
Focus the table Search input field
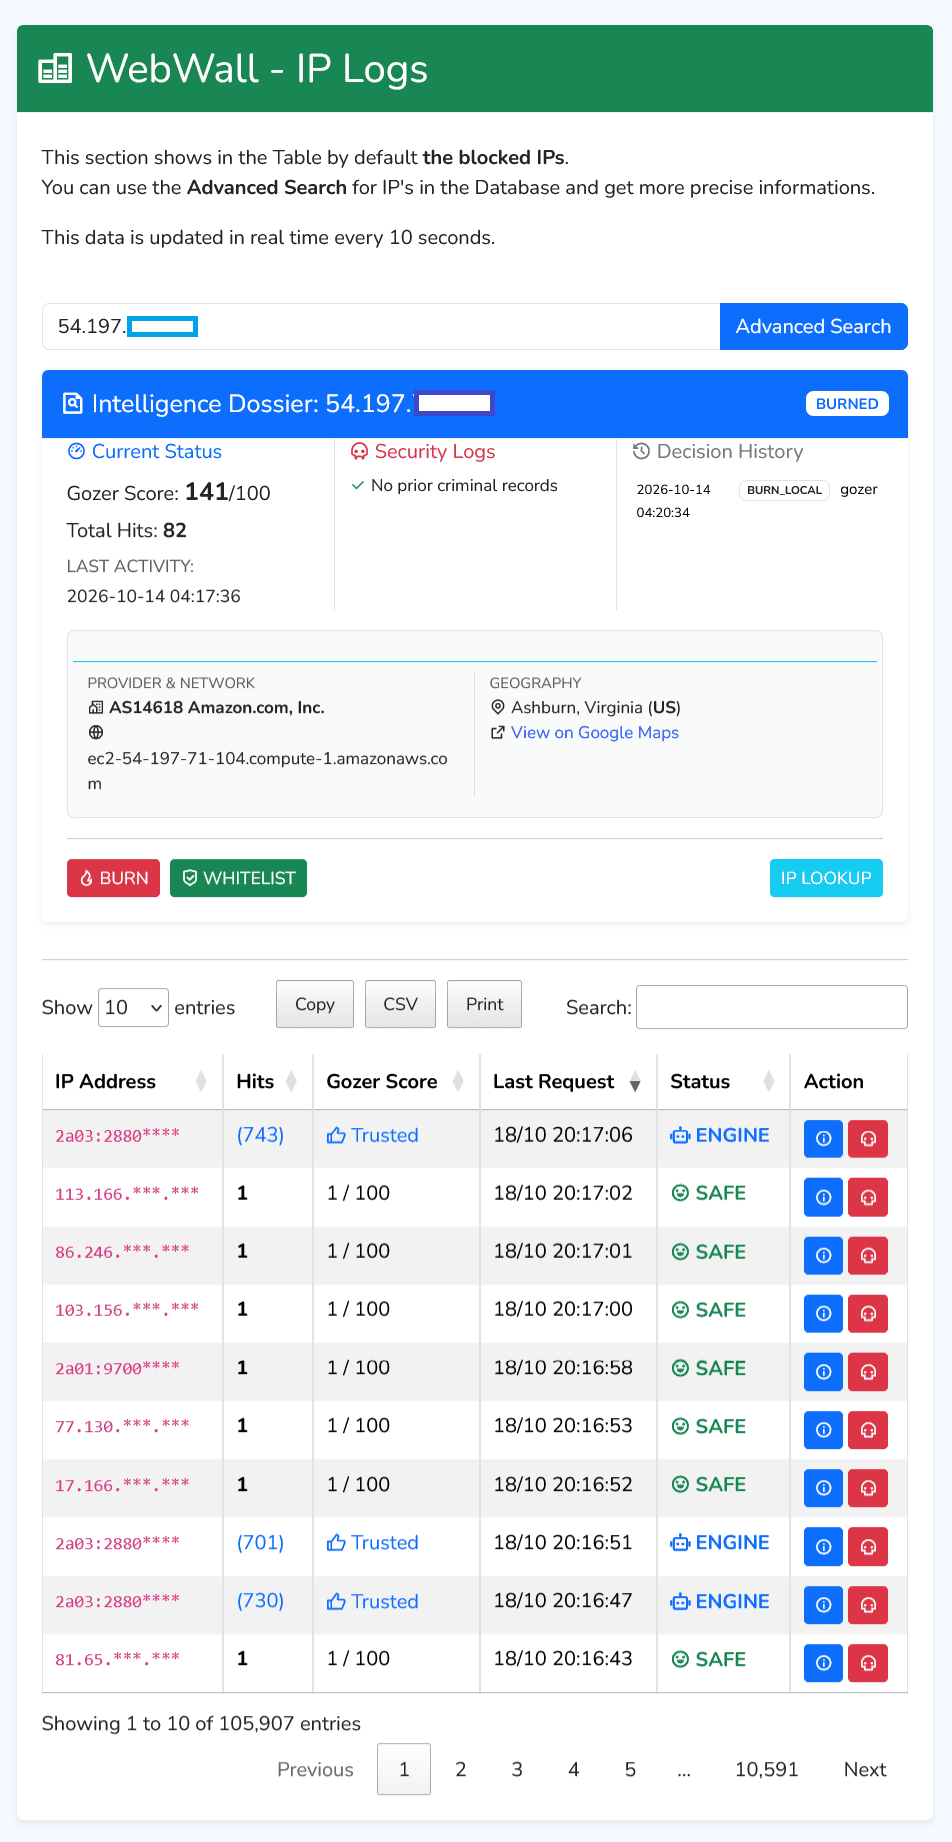point(772,1007)
